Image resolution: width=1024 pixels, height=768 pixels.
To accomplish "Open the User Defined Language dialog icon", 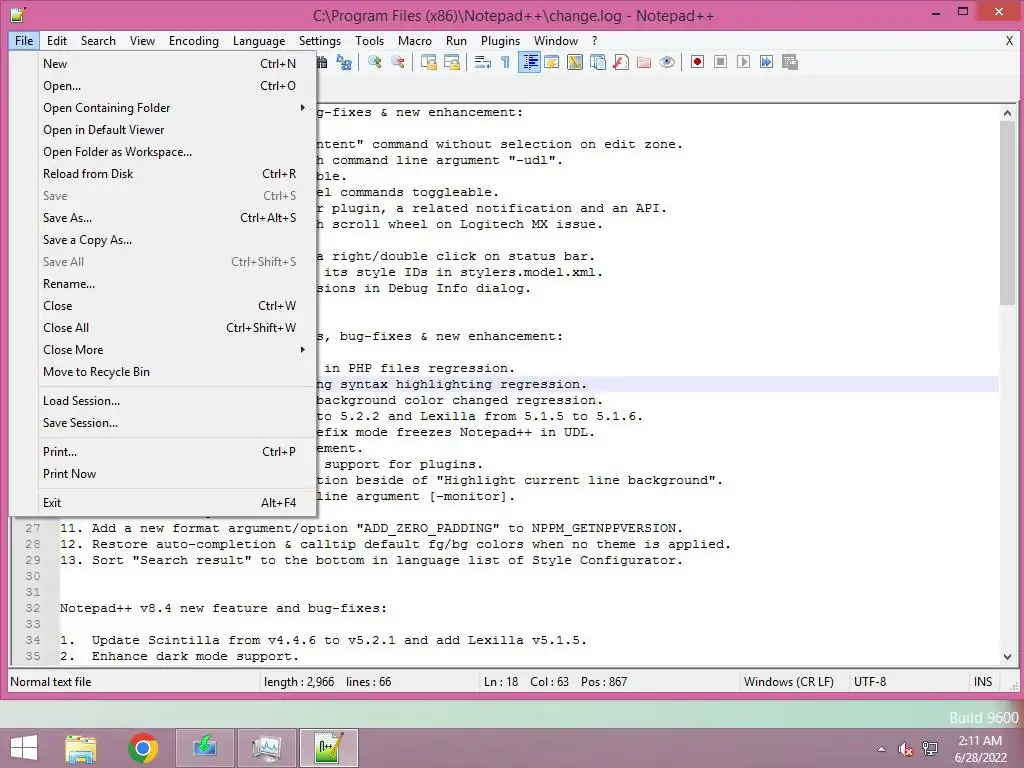I will point(552,62).
